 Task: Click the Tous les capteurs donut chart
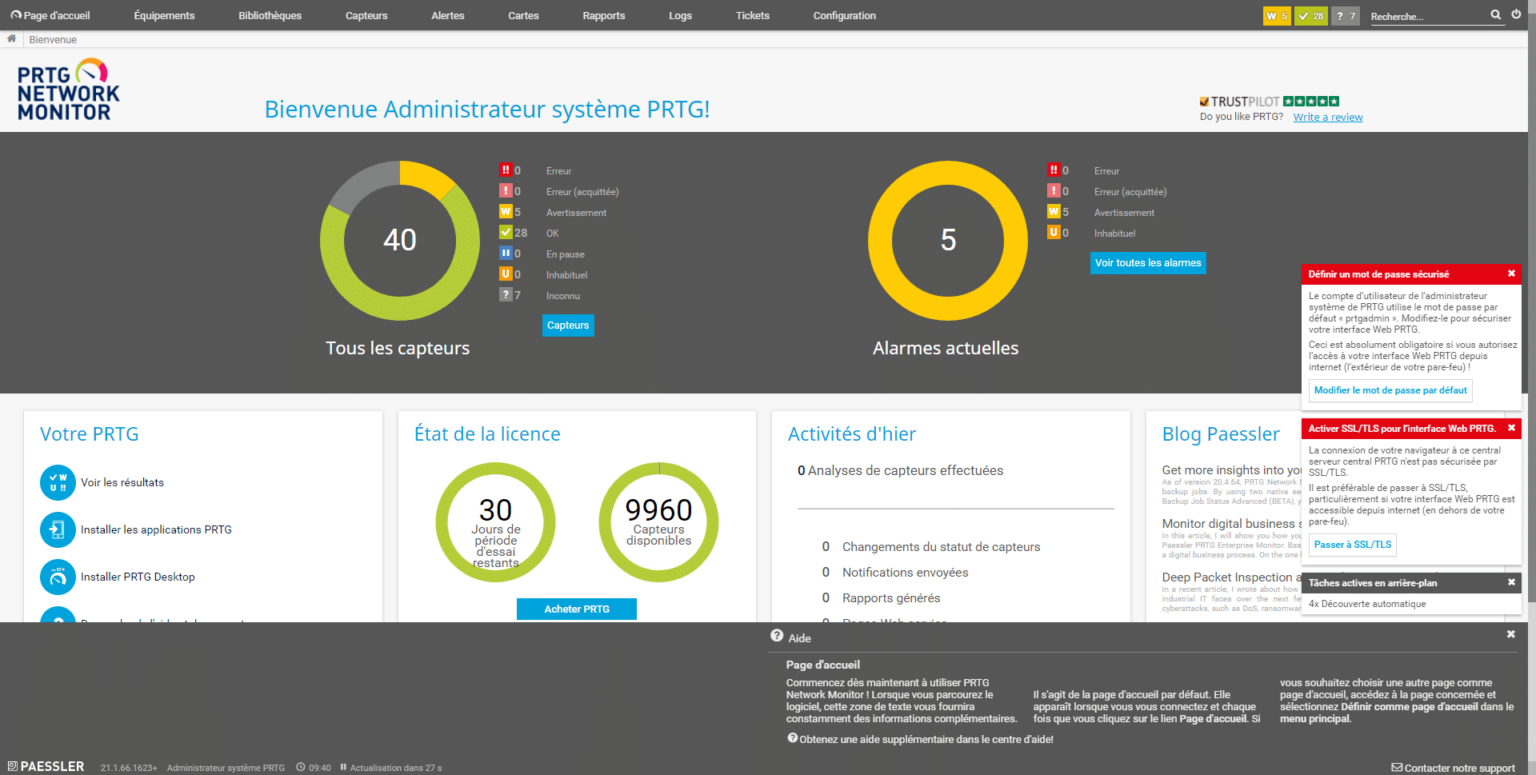(399, 240)
